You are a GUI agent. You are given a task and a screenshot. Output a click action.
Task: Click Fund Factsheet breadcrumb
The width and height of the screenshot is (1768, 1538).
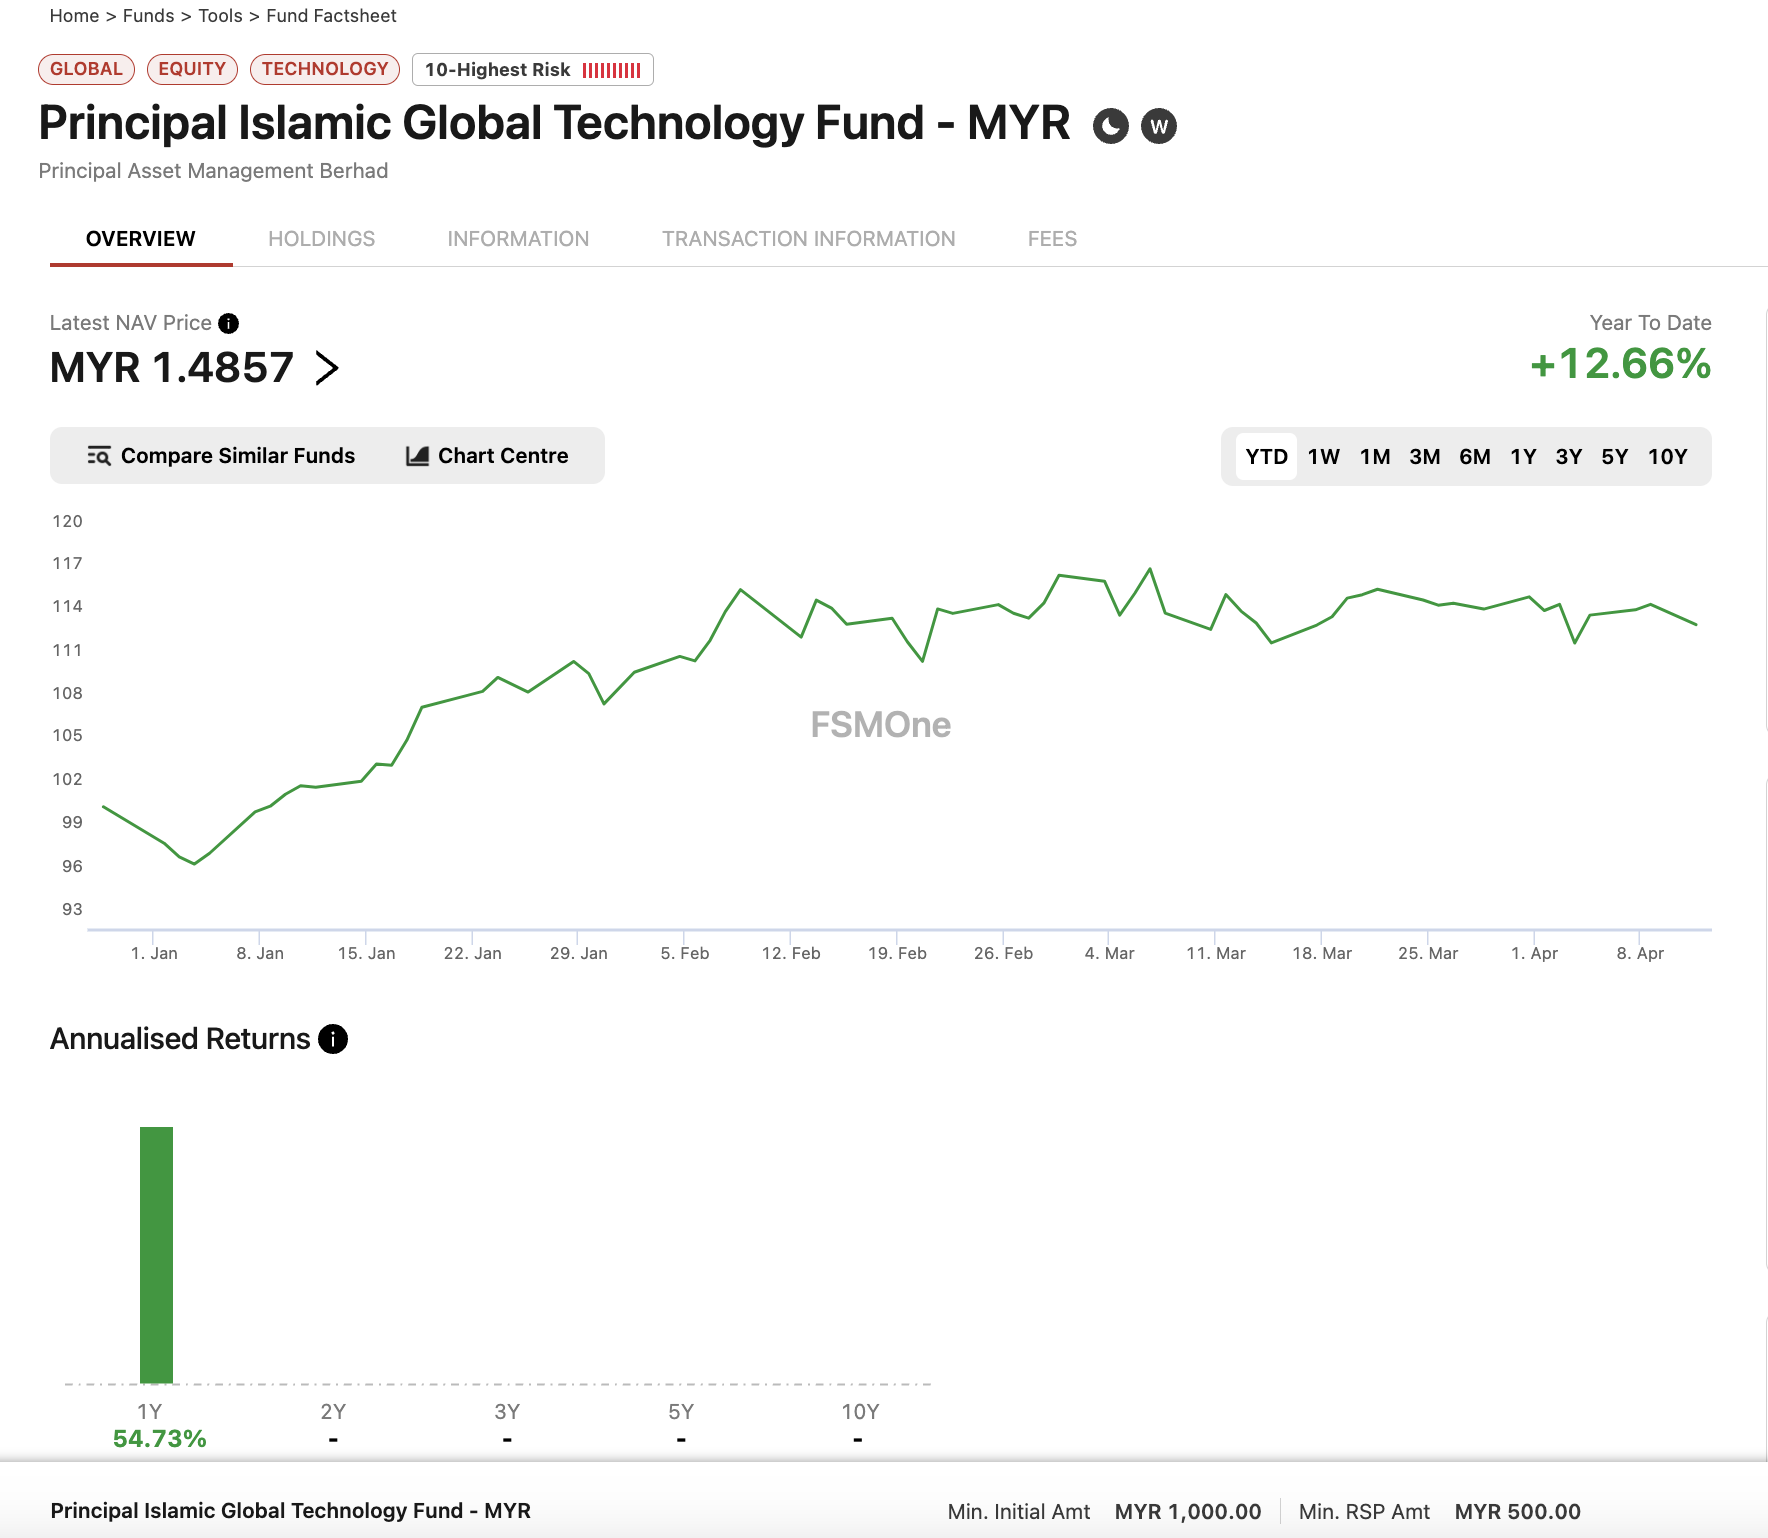331,16
